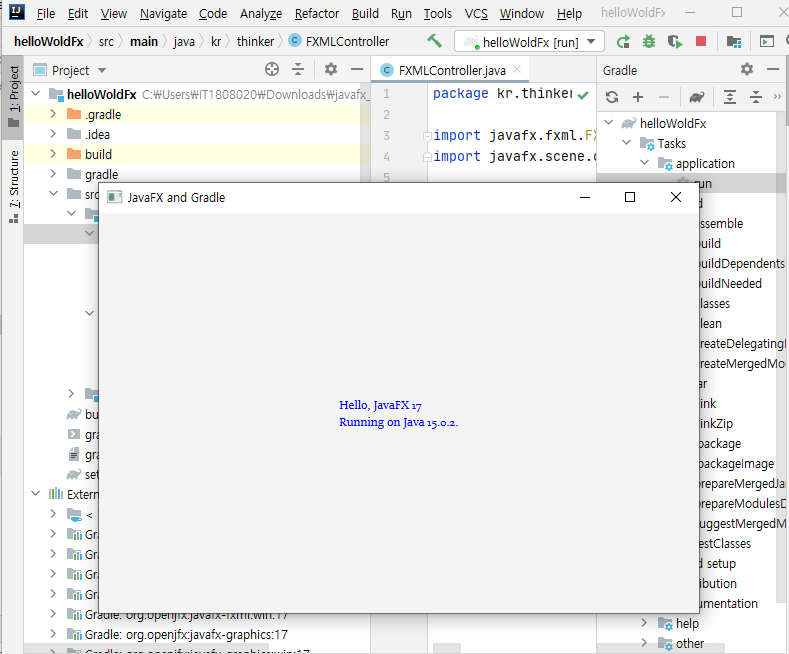
Task: Expand the build folder in Project tree
Action: pos(53,154)
